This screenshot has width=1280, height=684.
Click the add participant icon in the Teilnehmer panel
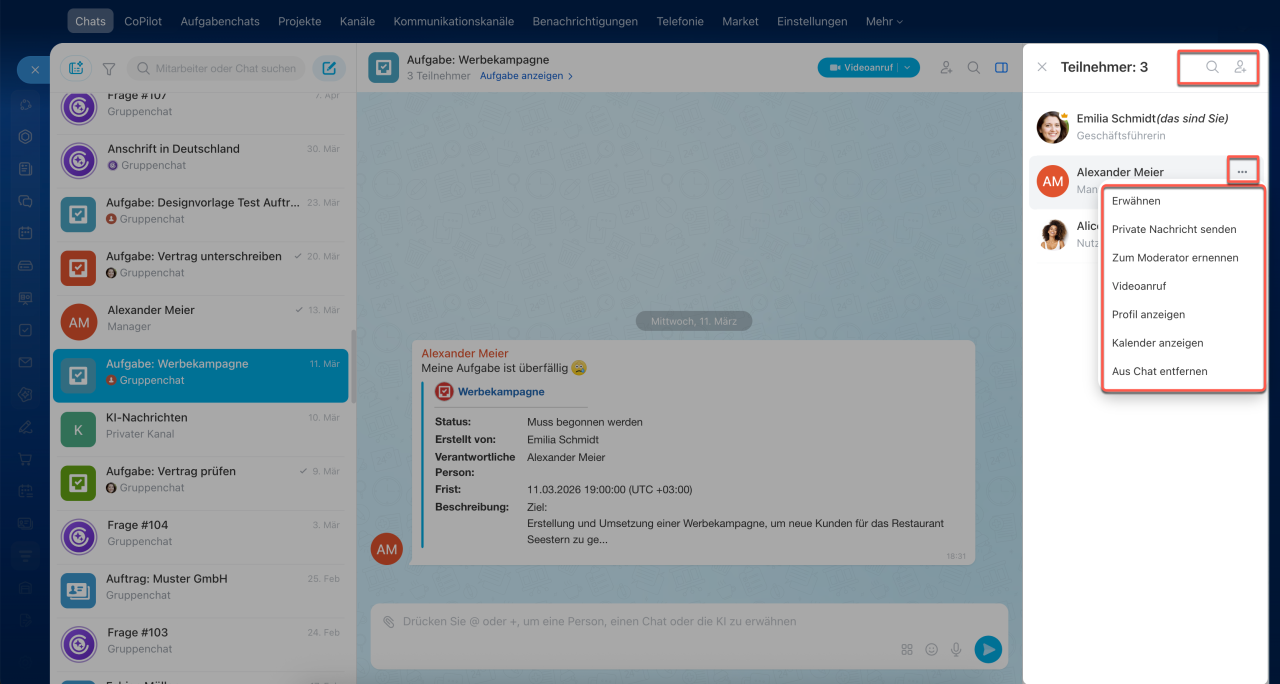pyautogui.click(x=1240, y=67)
